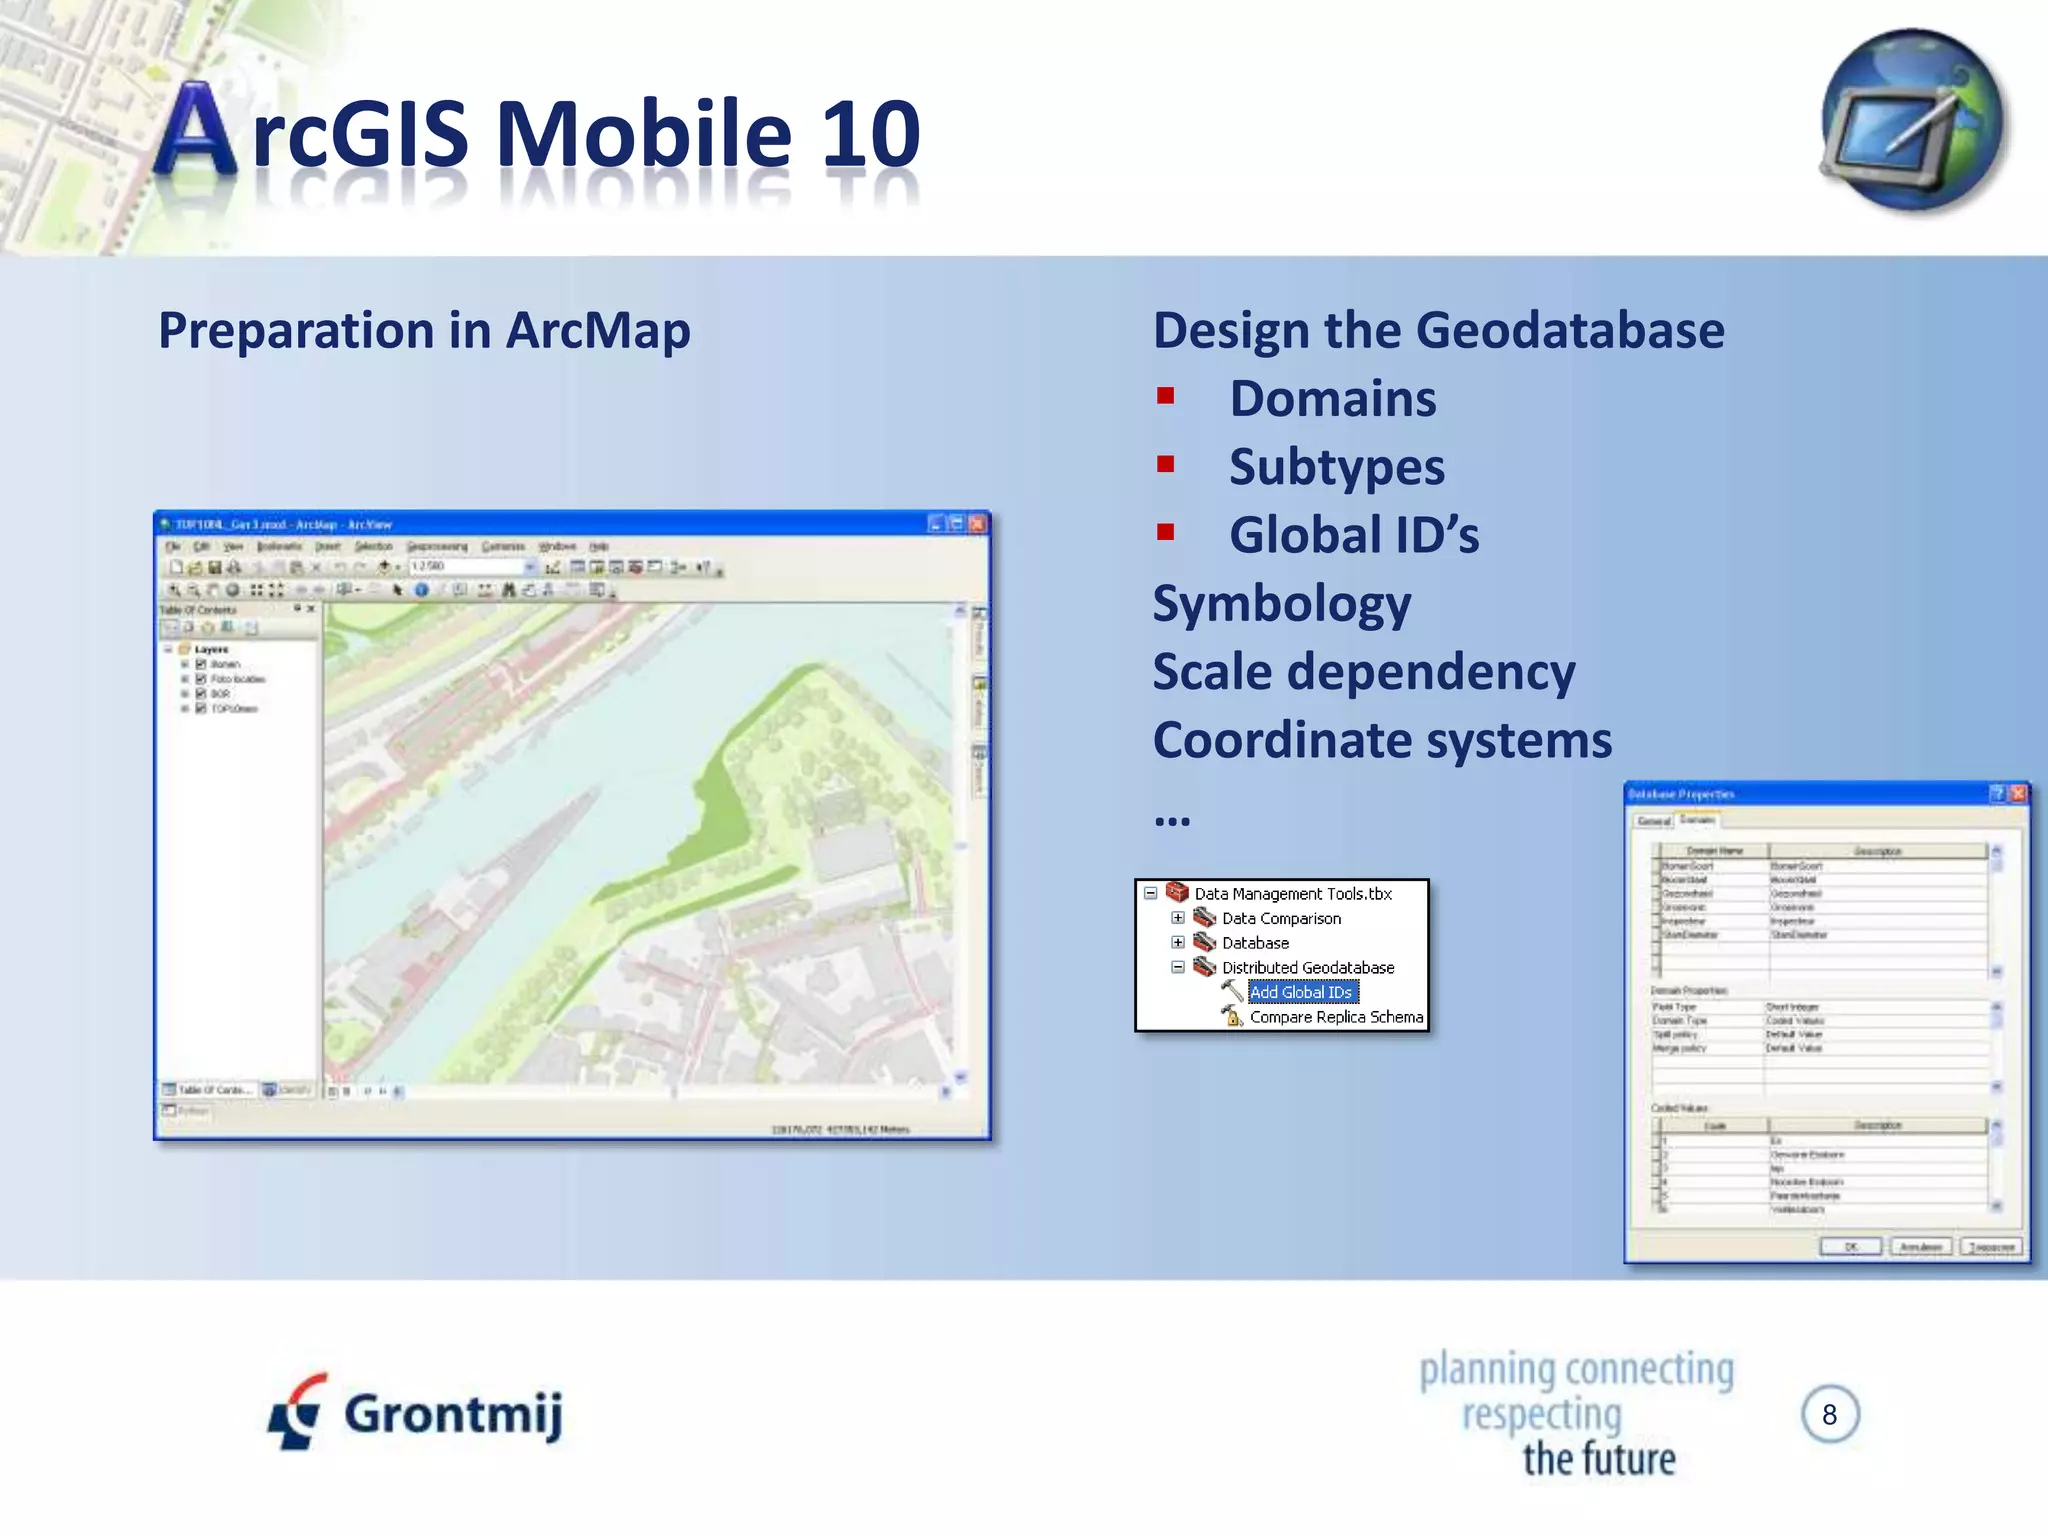
Task: Collapse the Distributed Geodatabase toolset
Action: pos(1178,967)
